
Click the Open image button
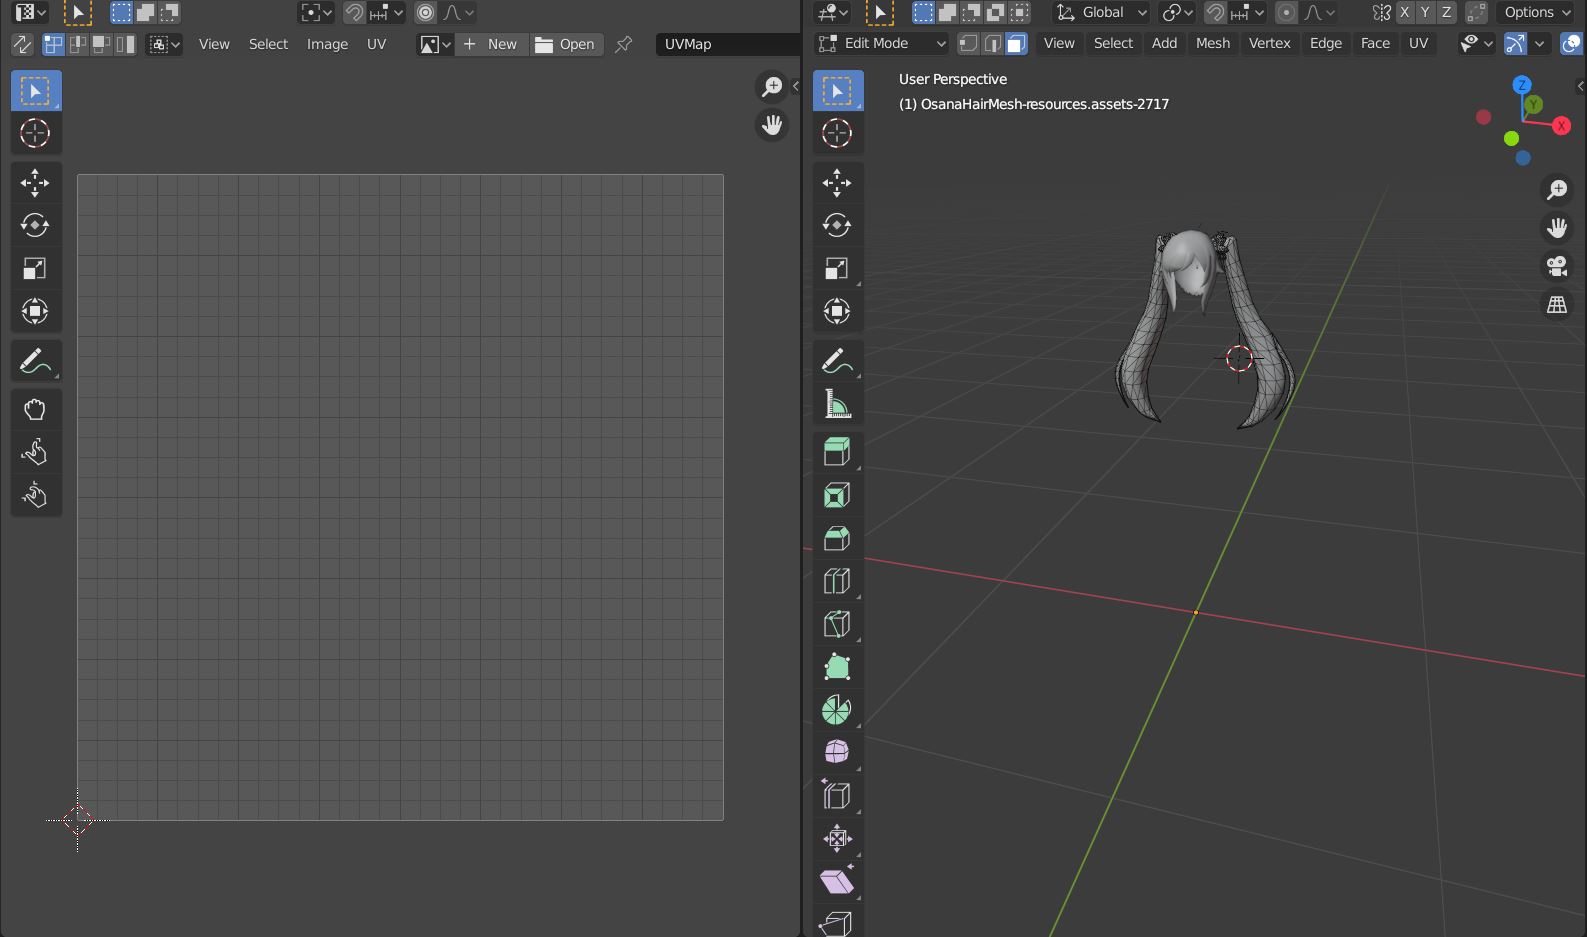tap(566, 44)
